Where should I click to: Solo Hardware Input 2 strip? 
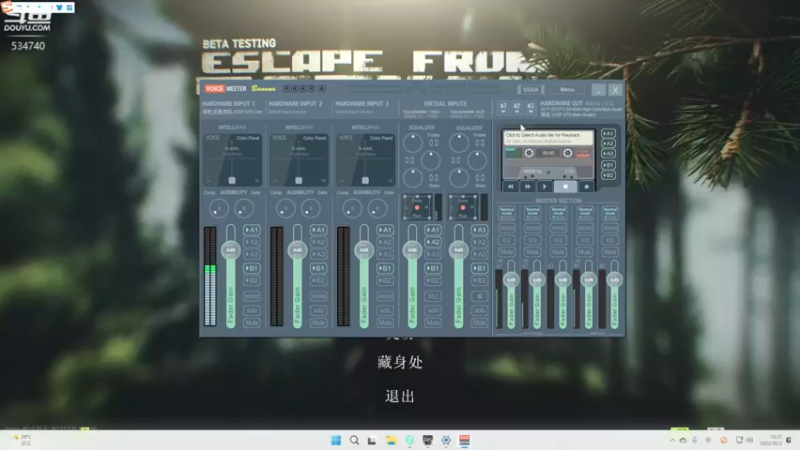pos(318,311)
